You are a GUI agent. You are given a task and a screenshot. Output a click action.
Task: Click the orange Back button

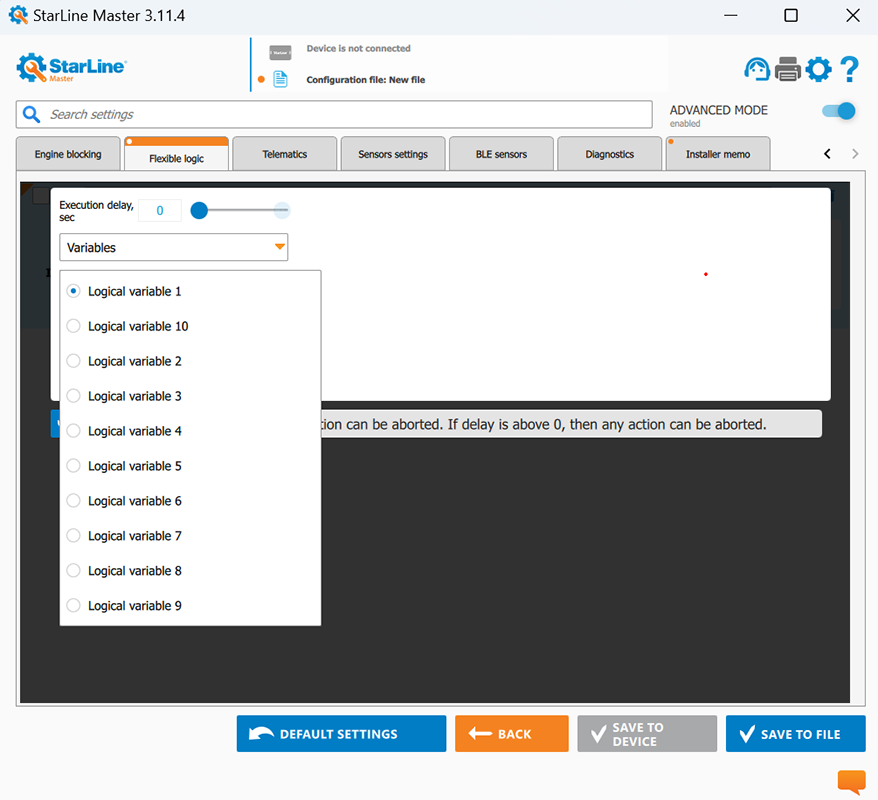click(512, 733)
